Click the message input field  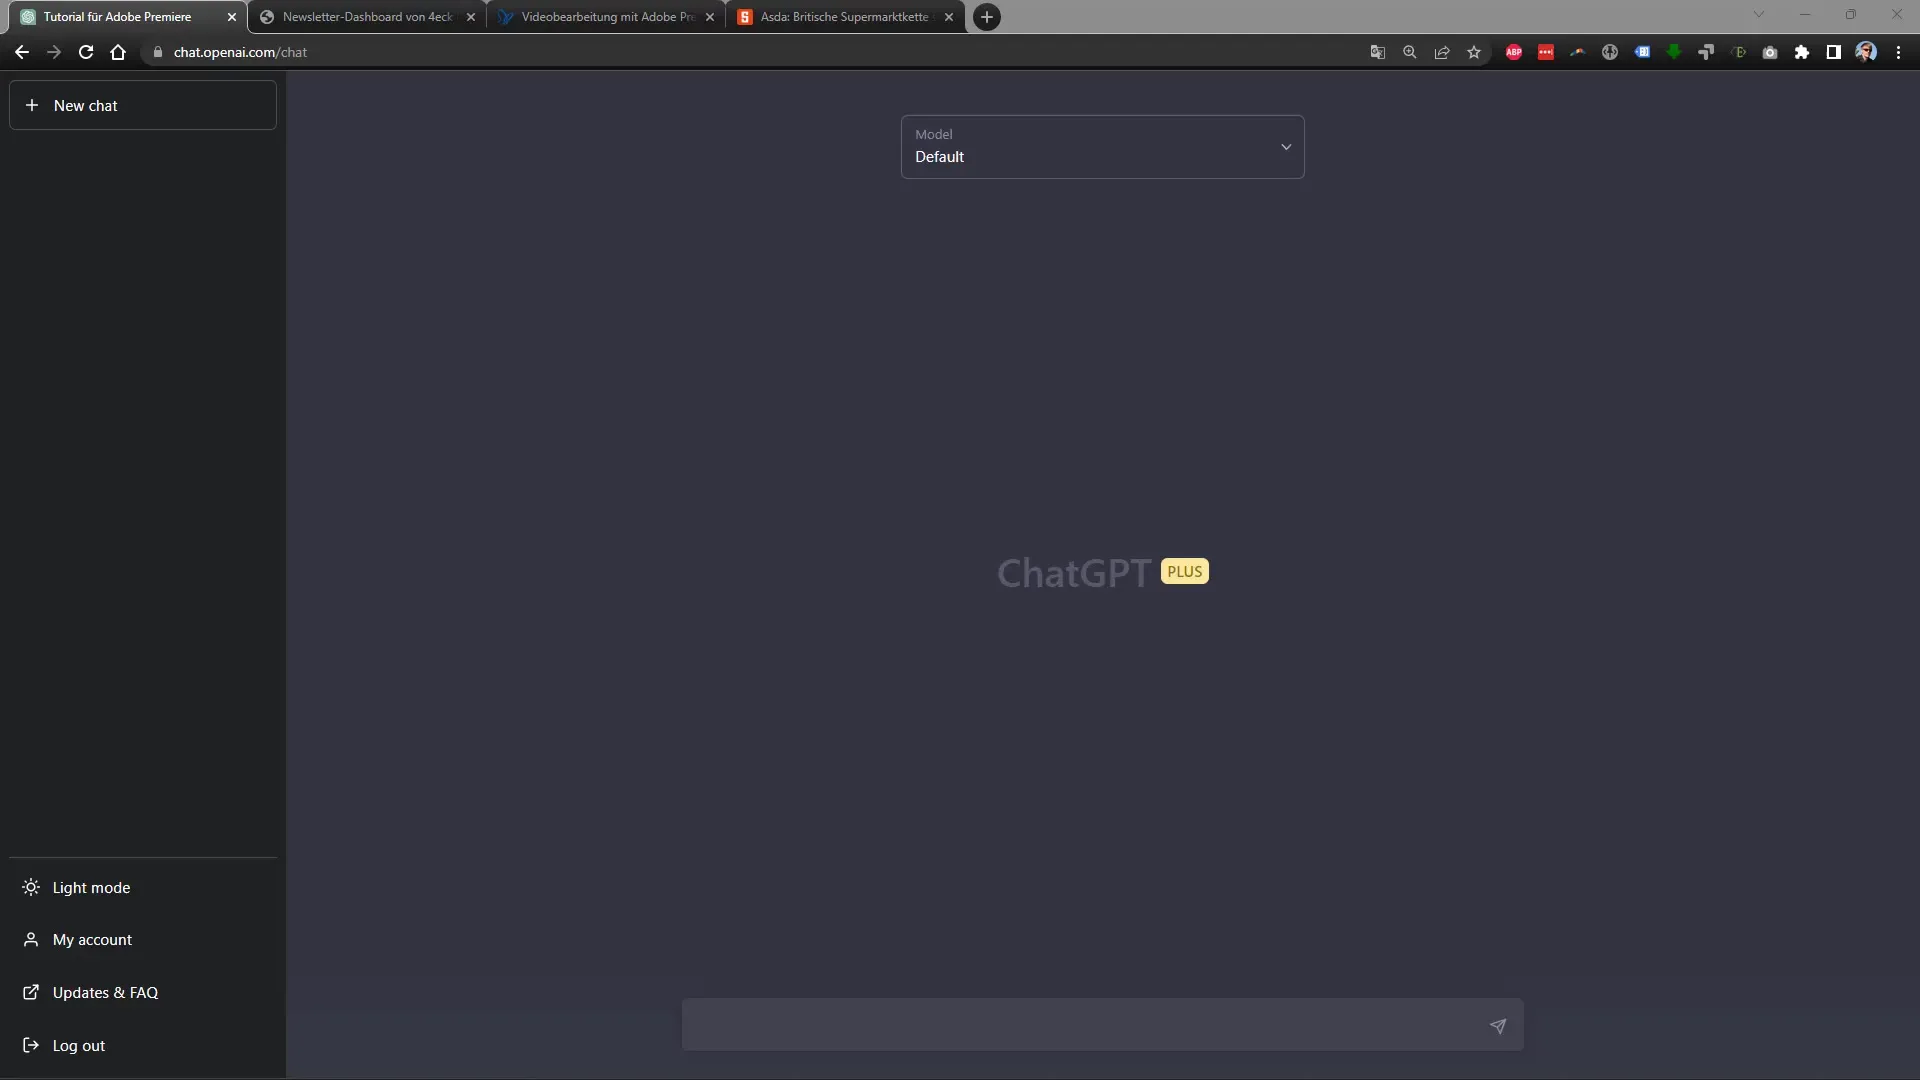click(x=1102, y=1025)
